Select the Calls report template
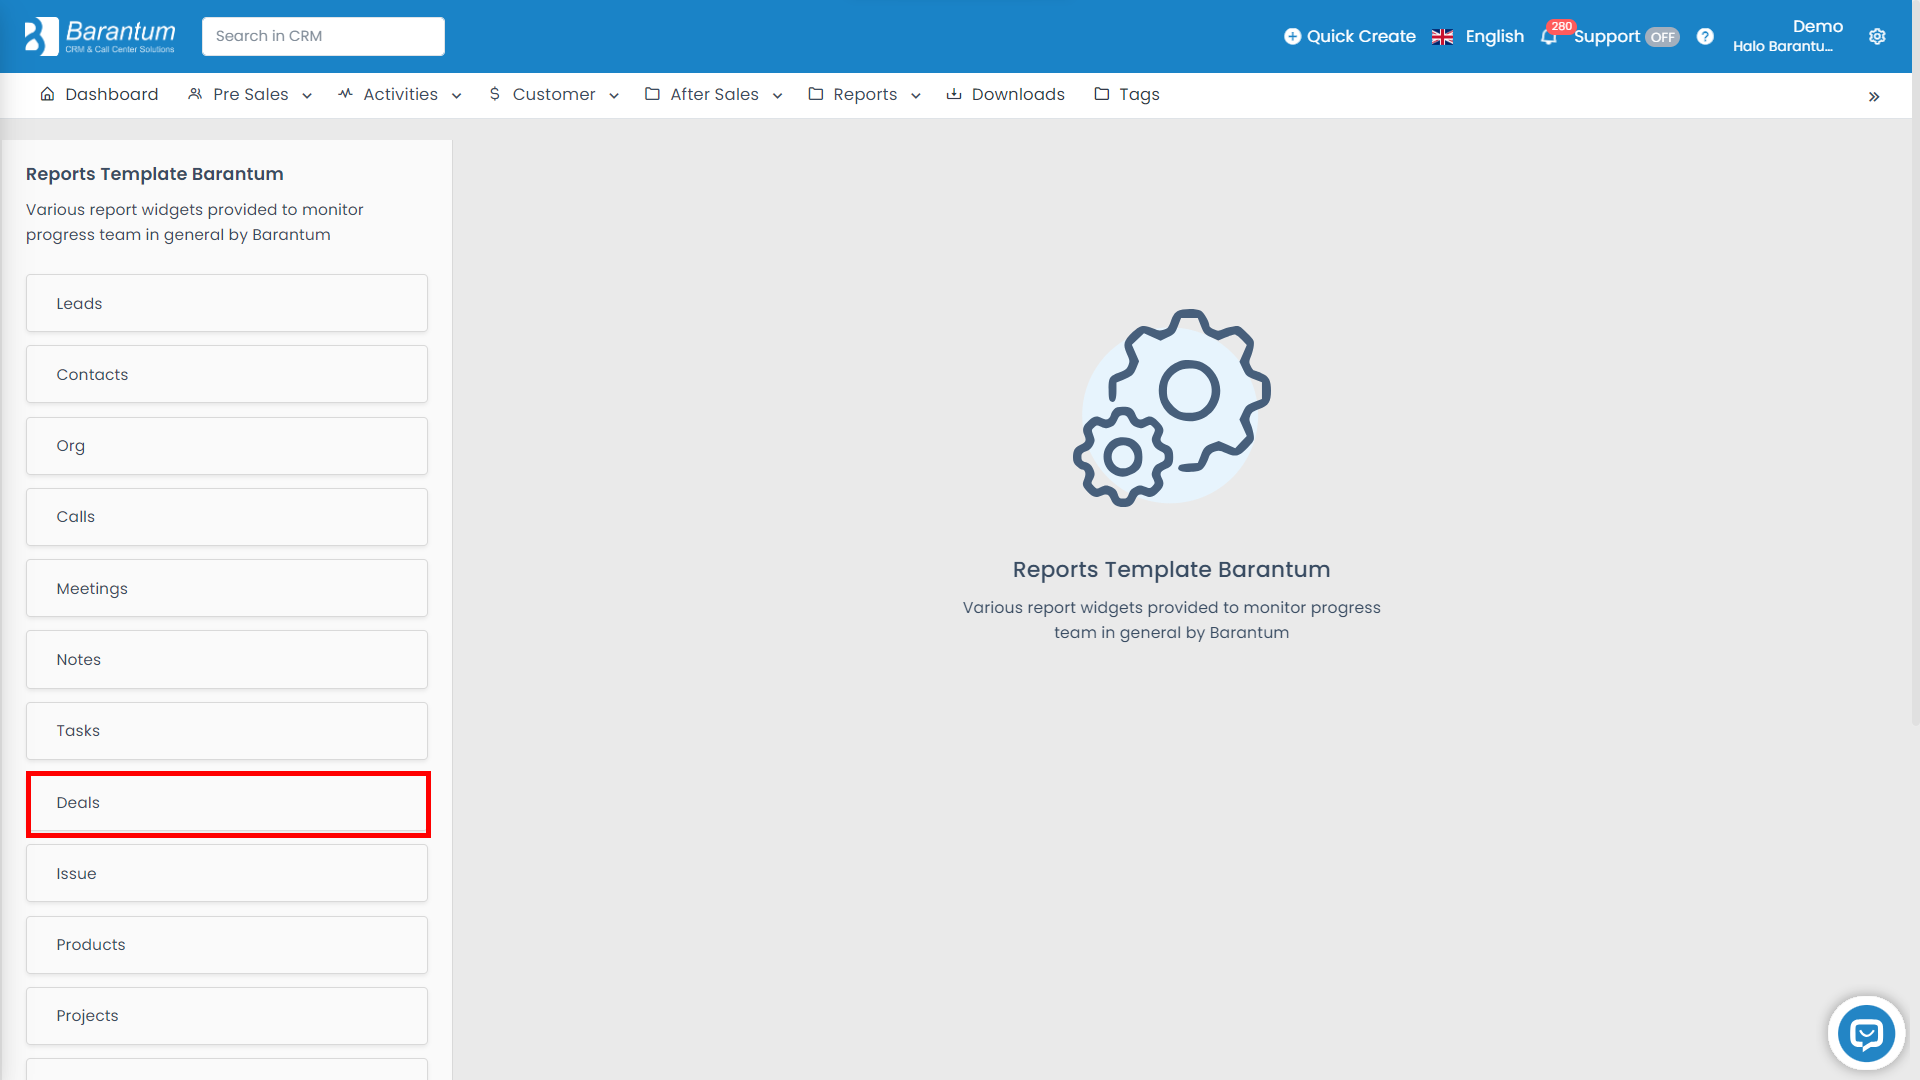 (x=227, y=517)
